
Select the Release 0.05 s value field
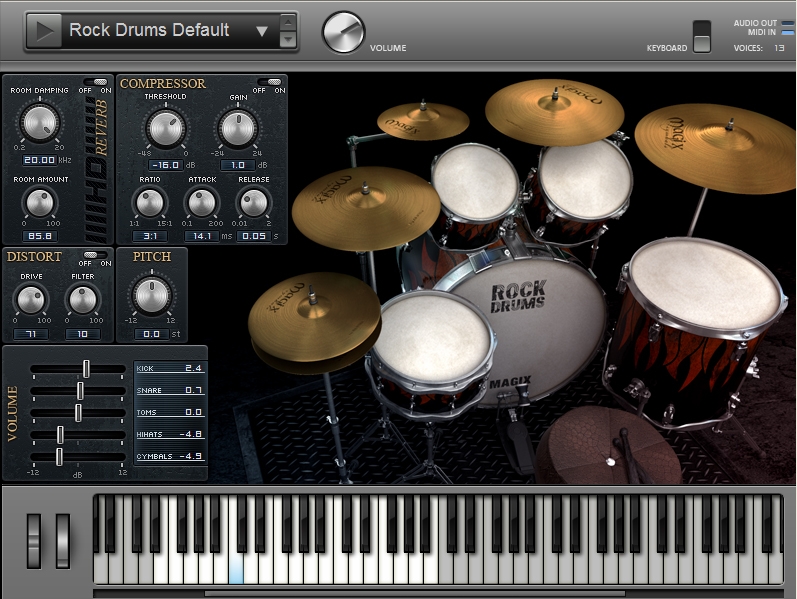254,236
